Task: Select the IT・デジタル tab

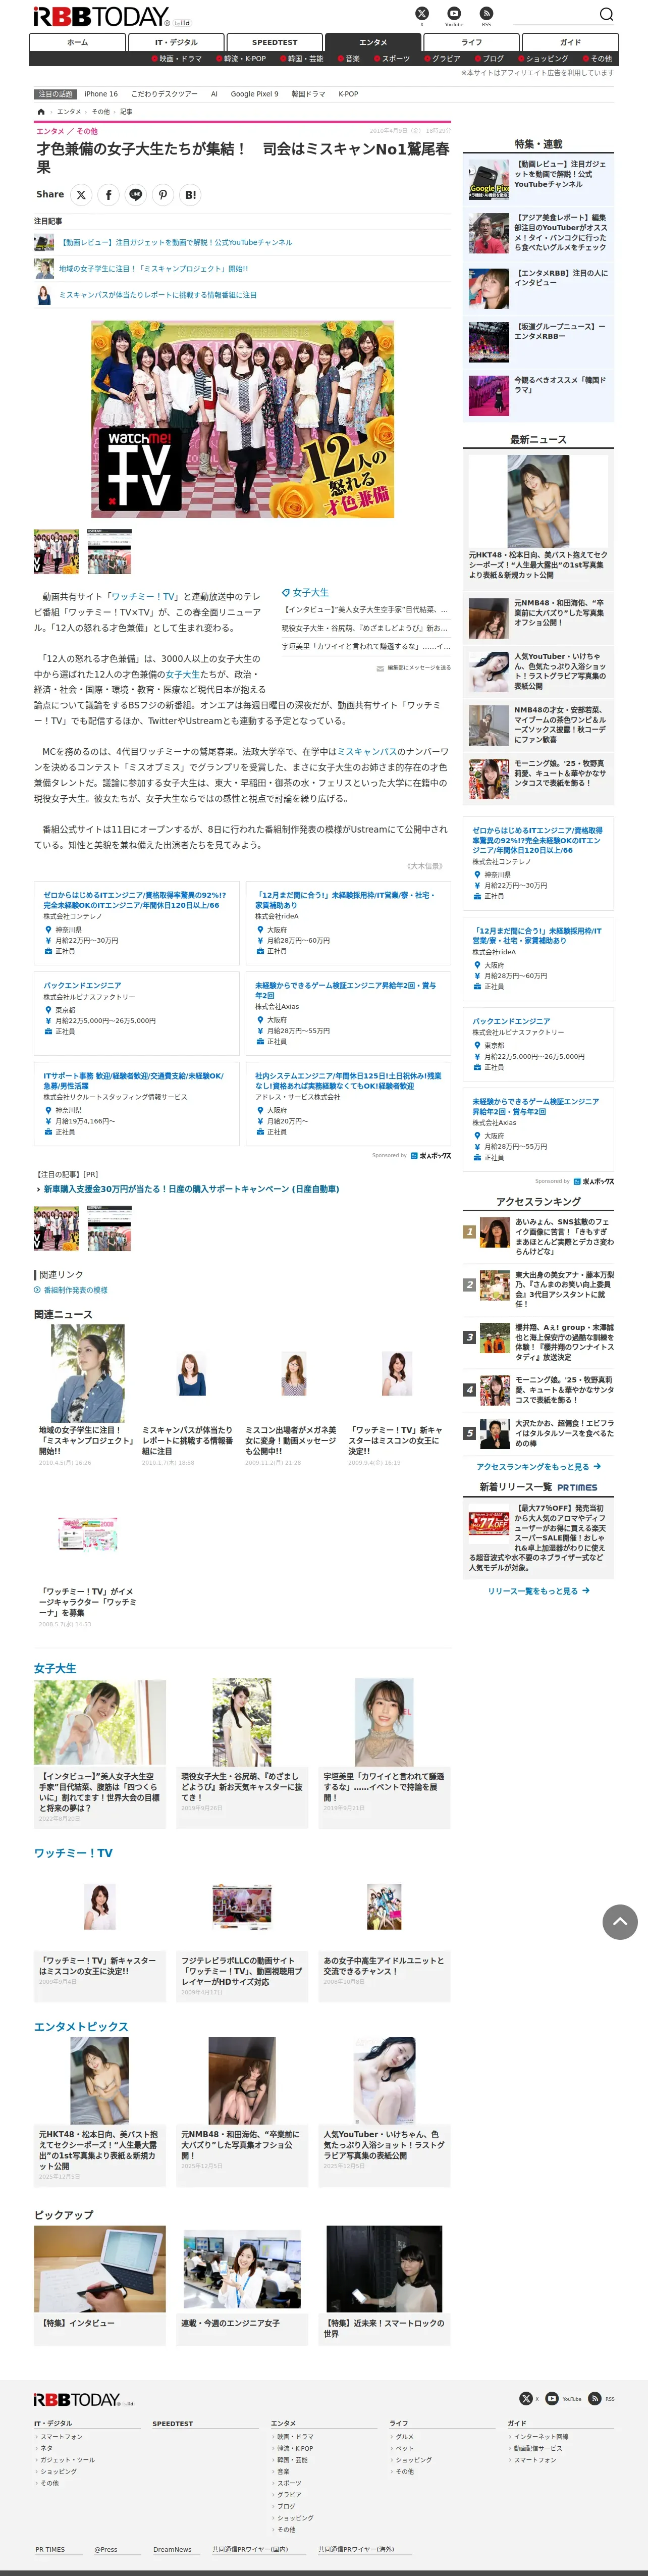Action: (x=176, y=42)
